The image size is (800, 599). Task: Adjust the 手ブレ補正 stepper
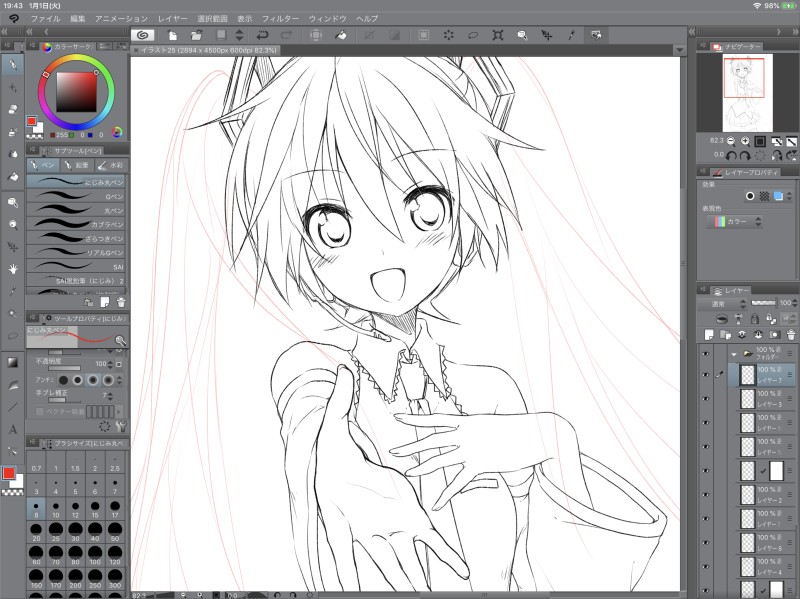110,396
